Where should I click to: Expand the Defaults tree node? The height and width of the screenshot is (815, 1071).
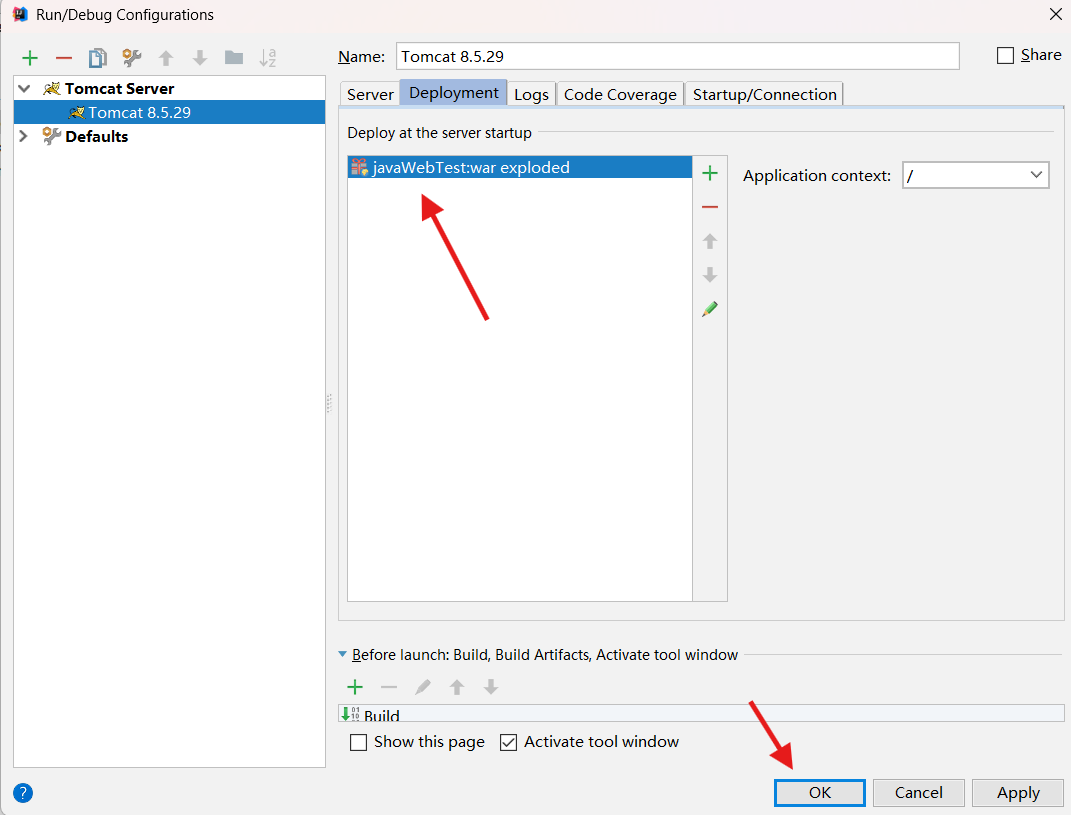[24, 136]
